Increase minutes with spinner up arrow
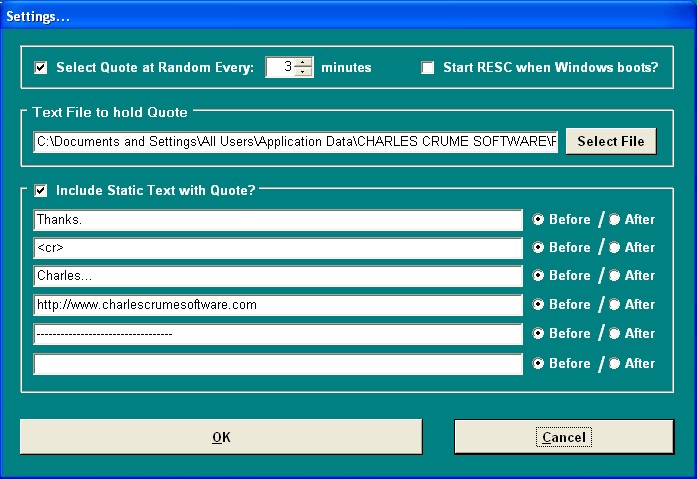This screenshot has width=697, height=479. coord(304,62)
